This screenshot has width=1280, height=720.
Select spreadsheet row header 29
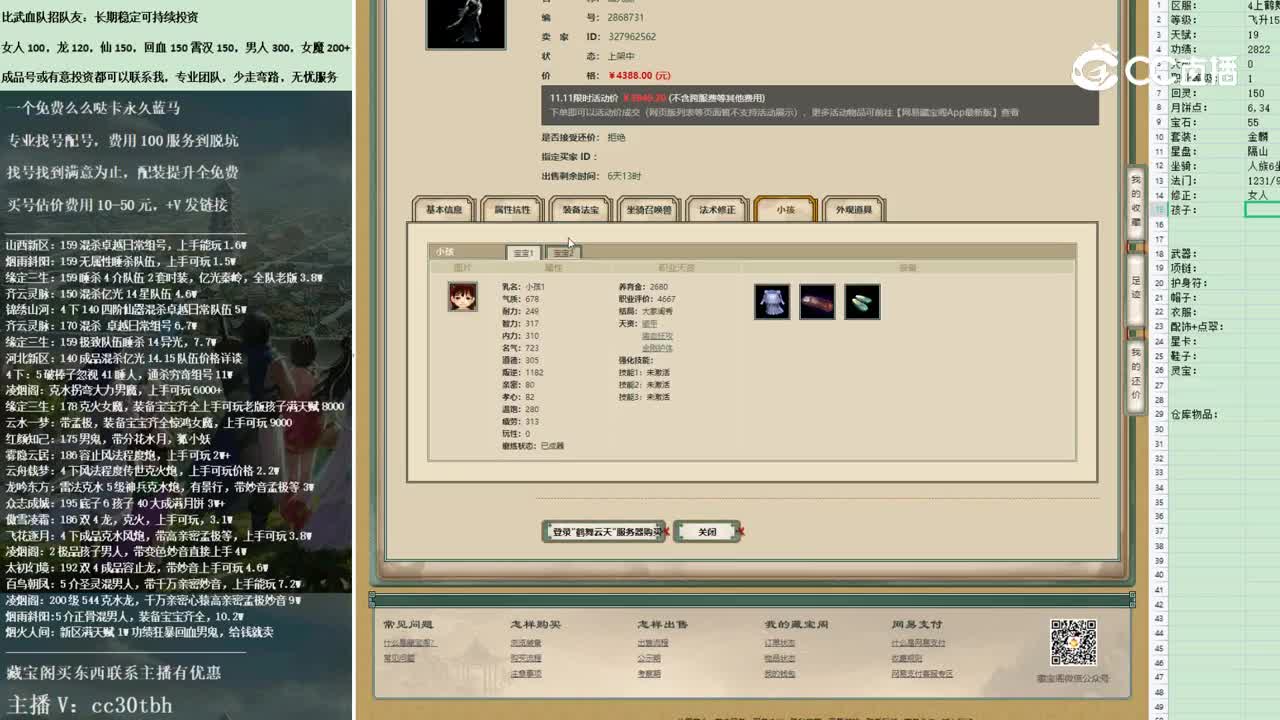pos(1158,415)
